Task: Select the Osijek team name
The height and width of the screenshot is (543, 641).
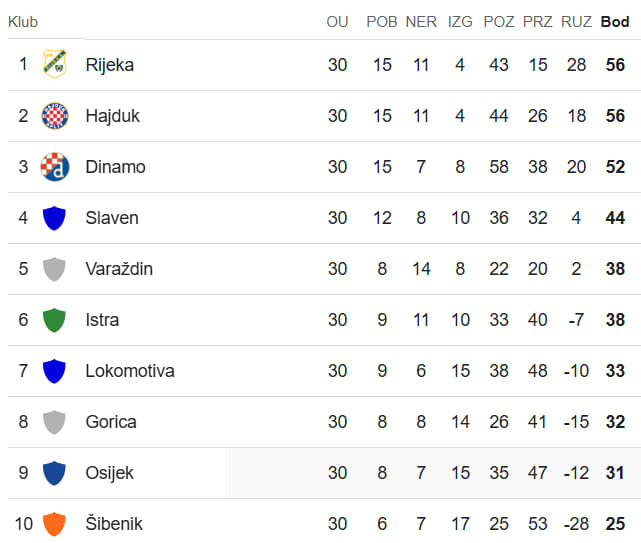Action: tap(110, 473)
